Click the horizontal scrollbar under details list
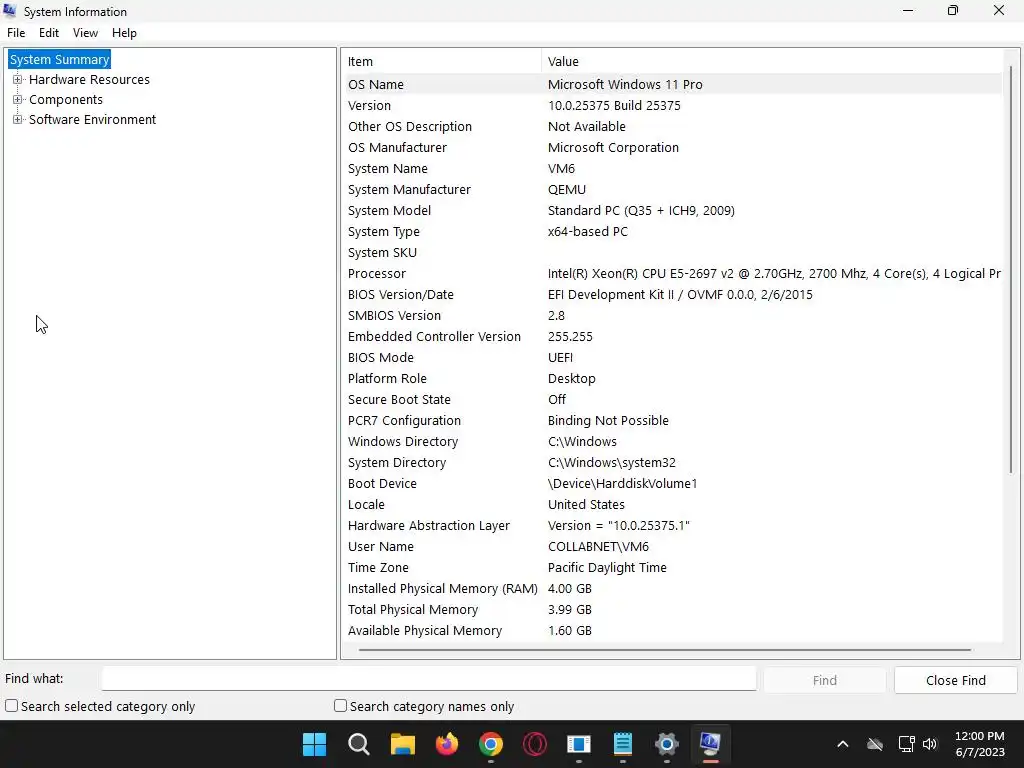 click(665, 650)
